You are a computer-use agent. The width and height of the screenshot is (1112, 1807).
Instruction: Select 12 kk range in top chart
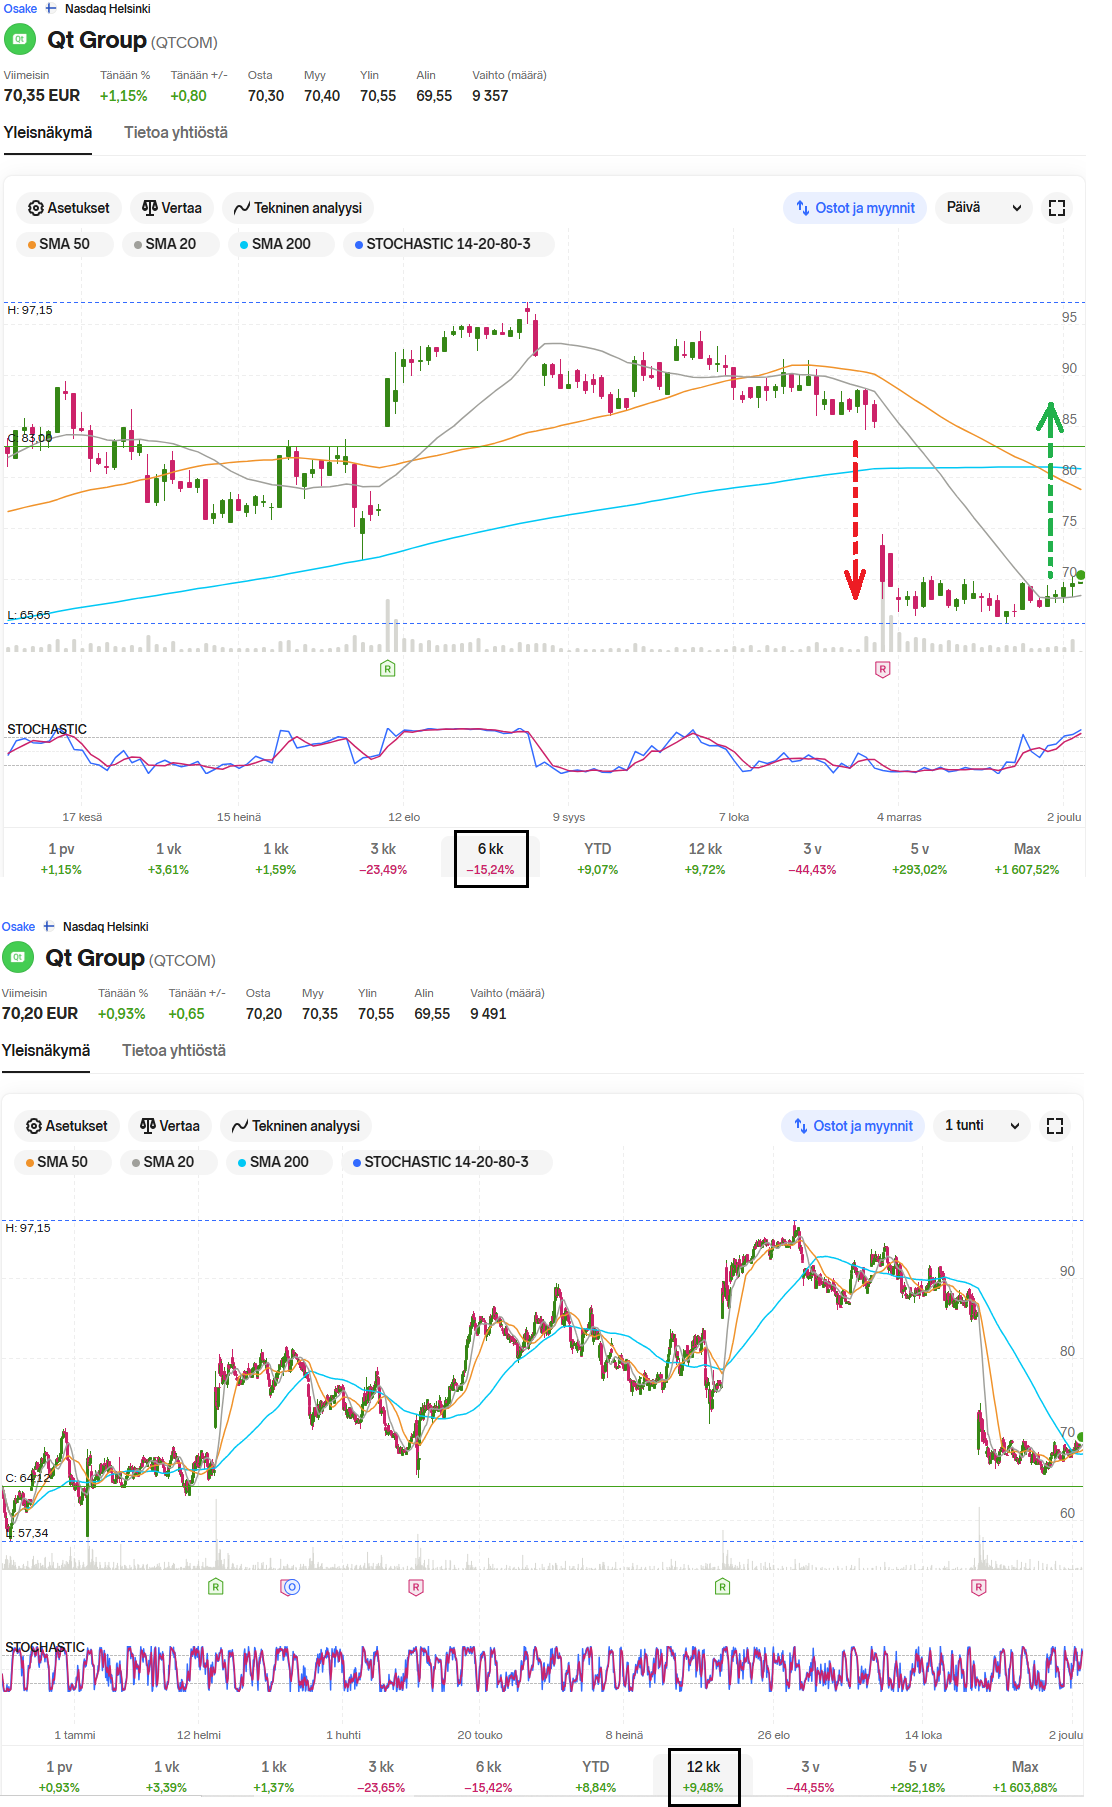[705, 858]
